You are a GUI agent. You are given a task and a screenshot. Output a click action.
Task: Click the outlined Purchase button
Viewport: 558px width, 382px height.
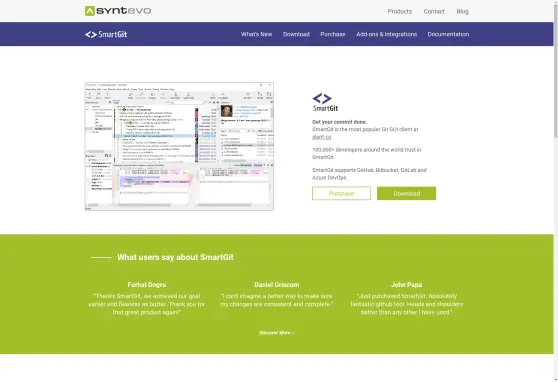click(341, 193)
